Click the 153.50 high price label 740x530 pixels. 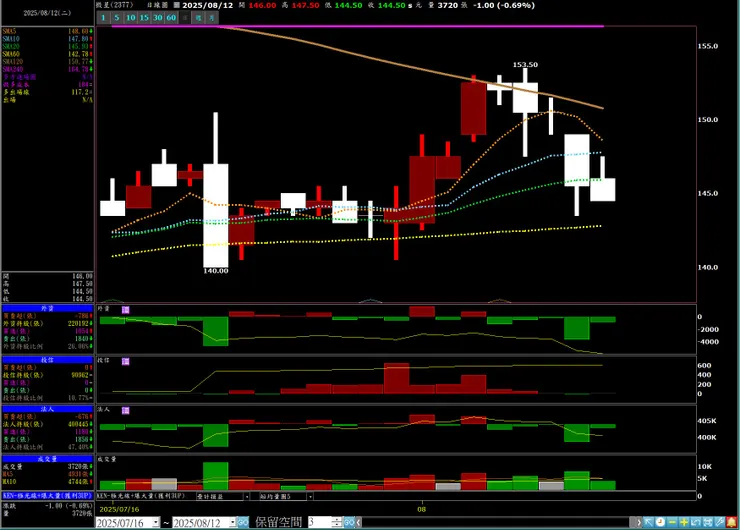pyautogui.click(x=525, y=65)
